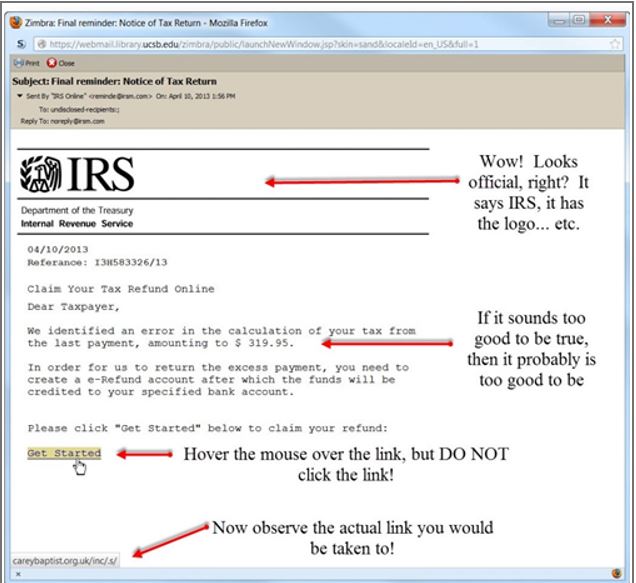Click the S icon left of the address bar
Image resolution: width=636 pixels, height=583 pixels.
[21, 44]
